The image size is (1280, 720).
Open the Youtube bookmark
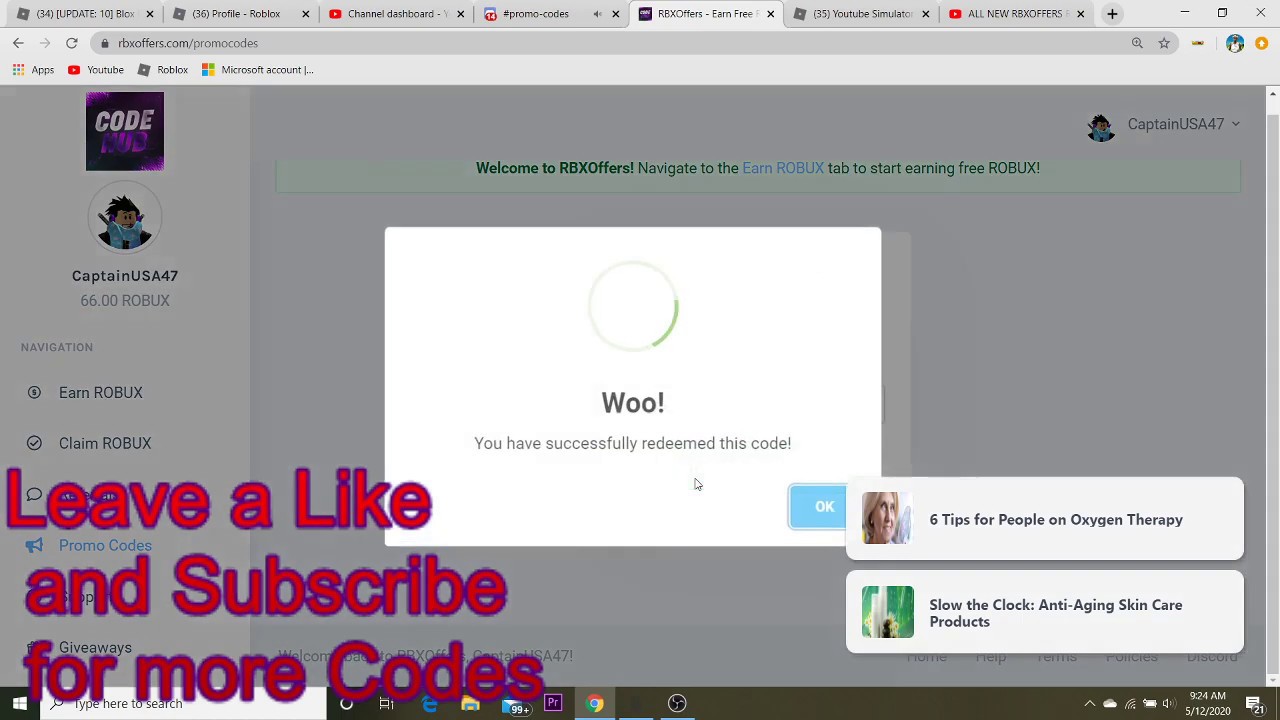pos(96,70)
